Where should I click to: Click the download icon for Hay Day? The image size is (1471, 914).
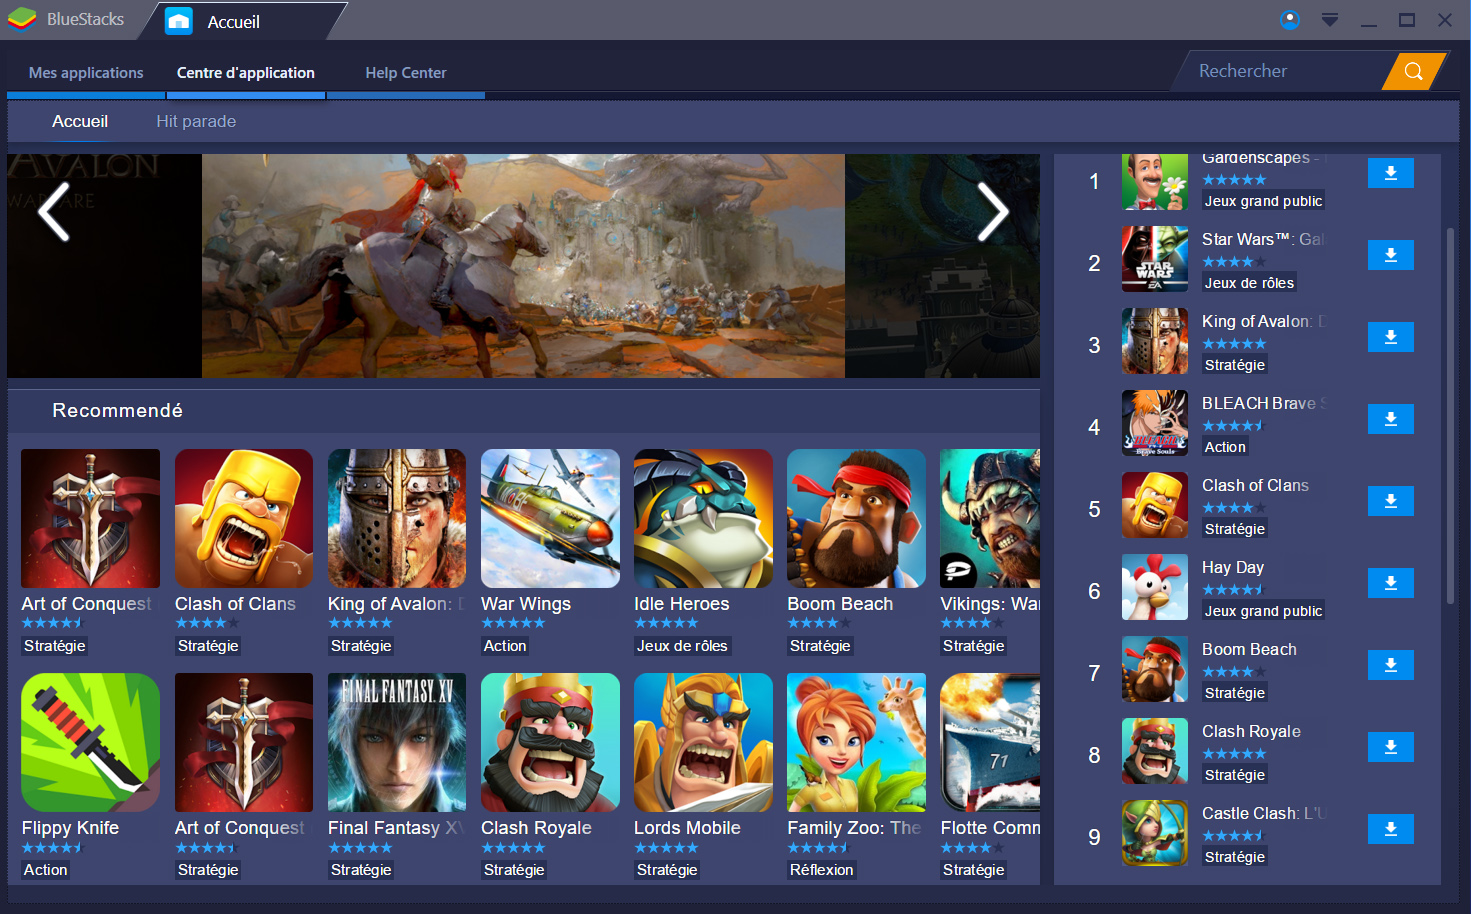[1390, 584]
